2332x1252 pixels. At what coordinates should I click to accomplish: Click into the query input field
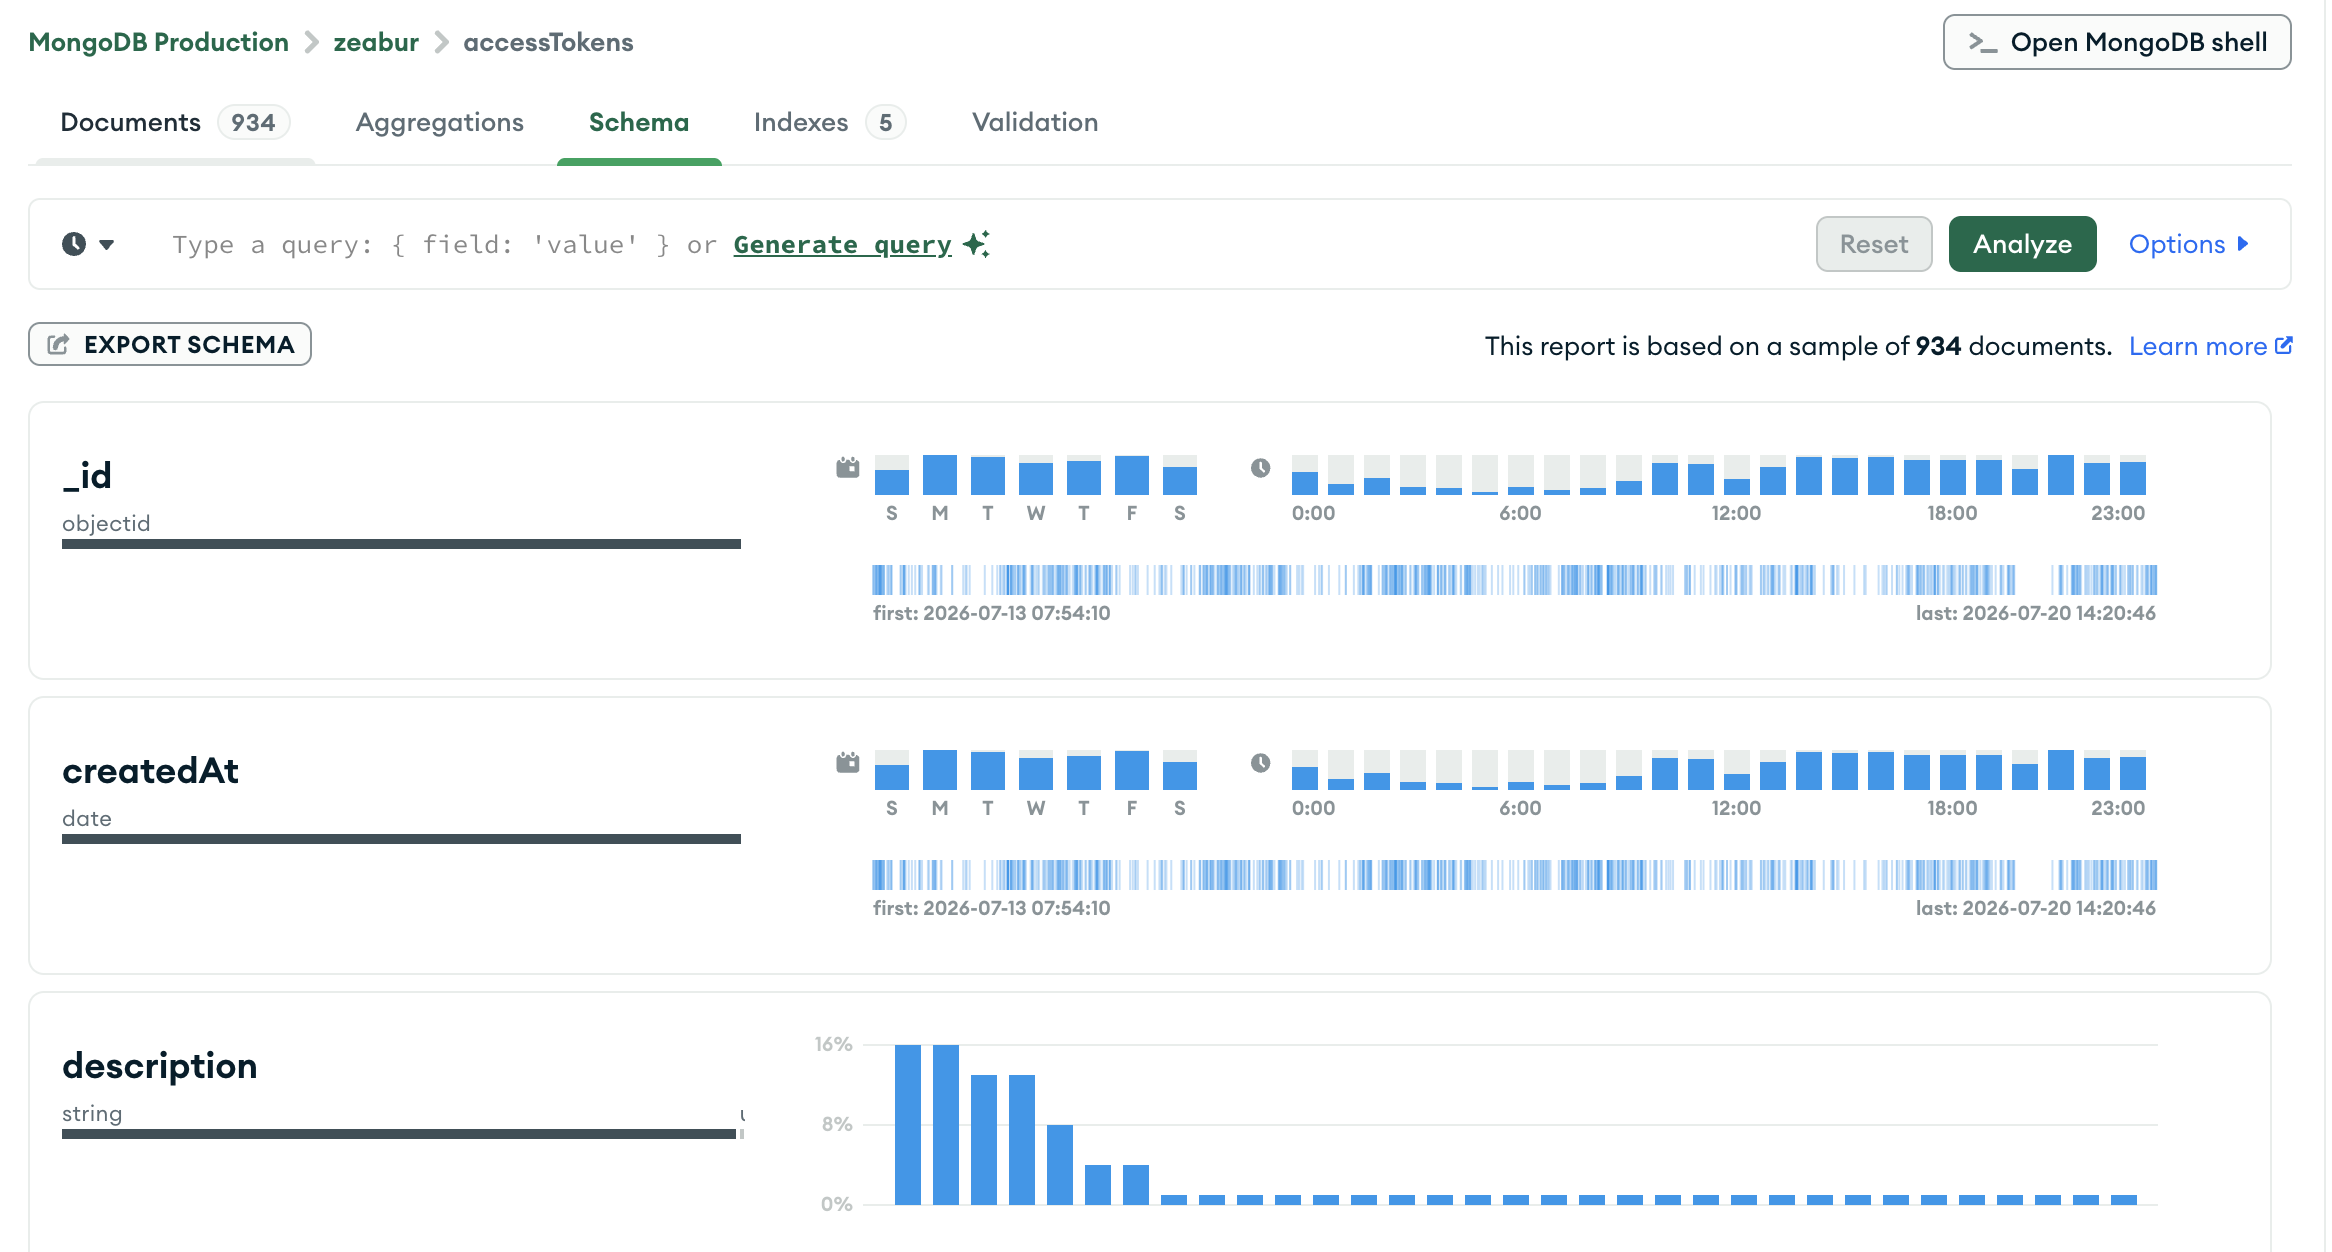pos(960,244)
